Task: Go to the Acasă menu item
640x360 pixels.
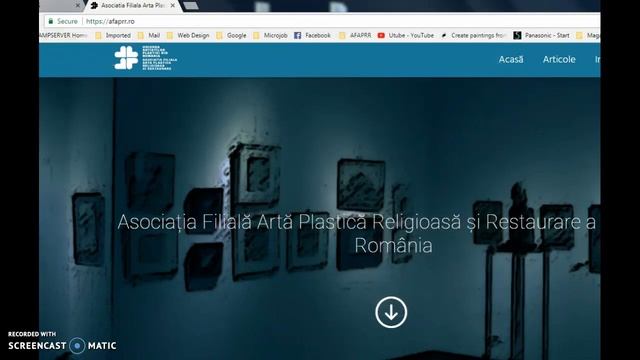Action: [x=511, y=60]
